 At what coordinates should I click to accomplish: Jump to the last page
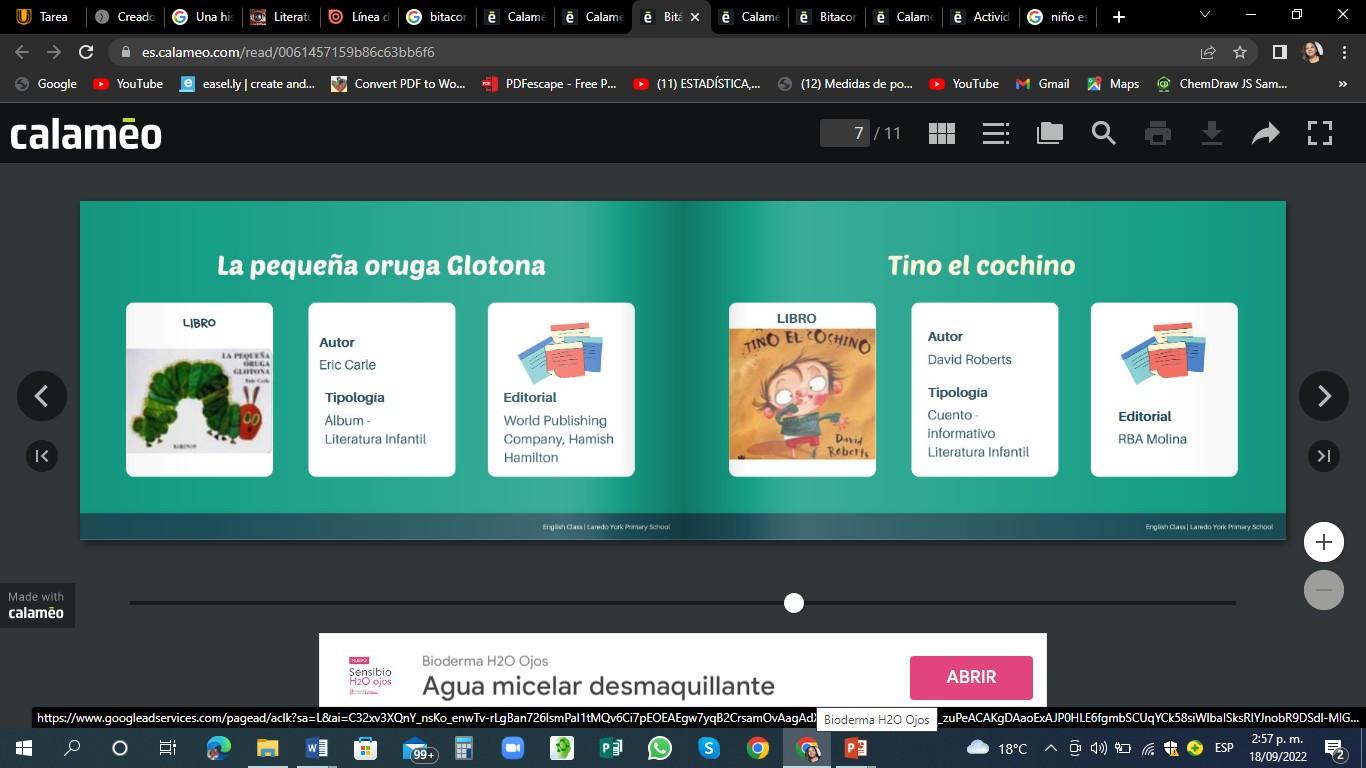(1324, 456)
